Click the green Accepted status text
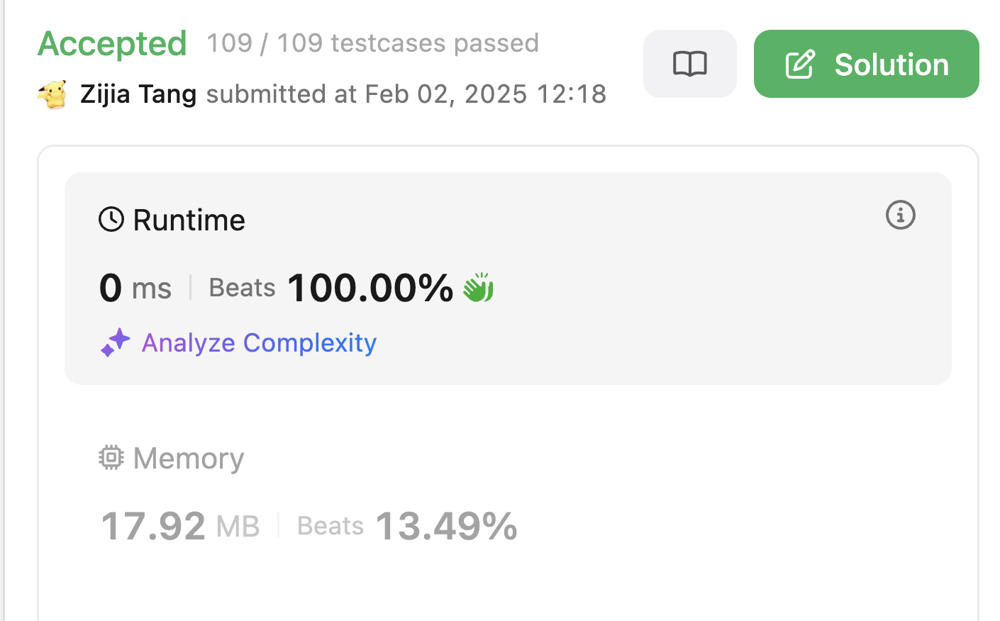This screenshot has width=1000, height=621. pyautogui.click(x=112, y=43)
